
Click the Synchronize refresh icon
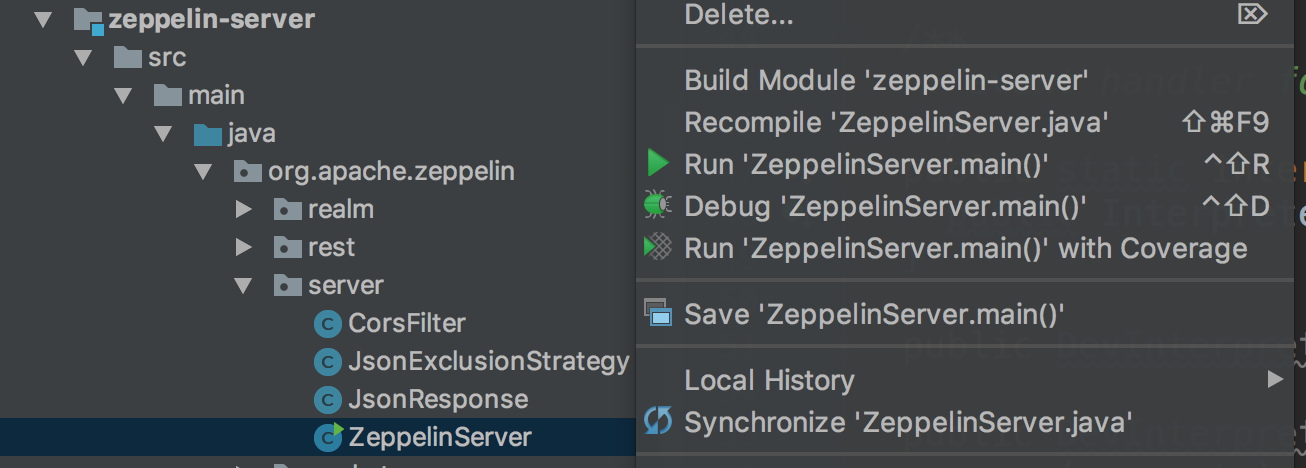pos(657,422)
